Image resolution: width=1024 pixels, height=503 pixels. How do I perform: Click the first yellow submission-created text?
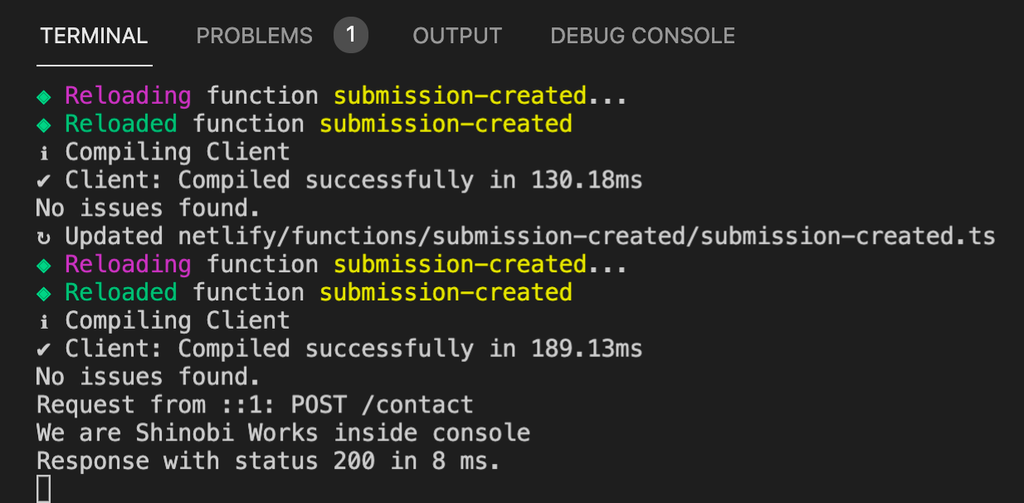pyautogui.click(x=460, y=96)
